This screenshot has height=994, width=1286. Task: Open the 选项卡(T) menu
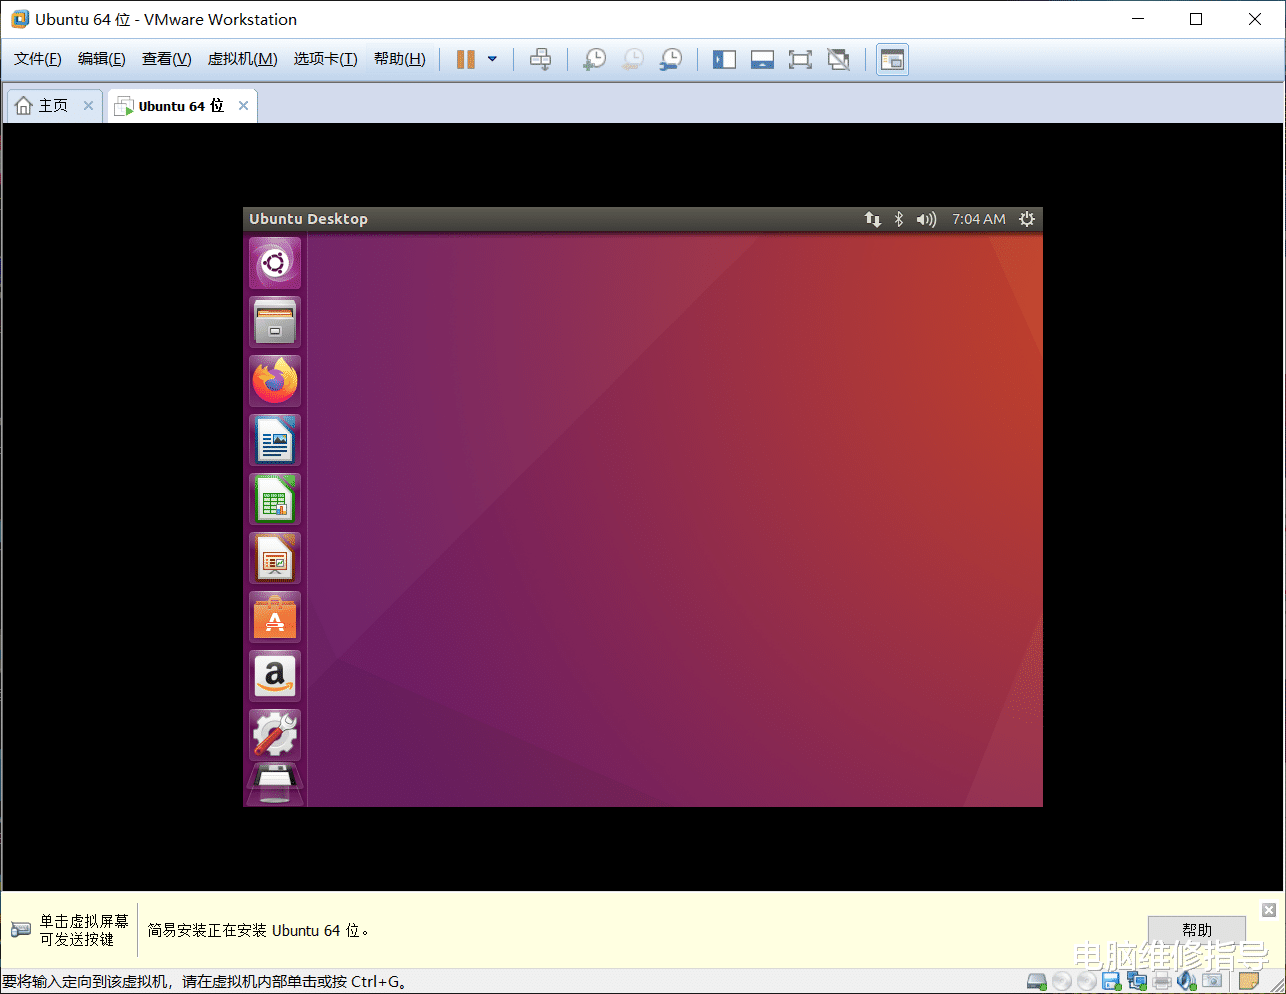pos(326,59)
